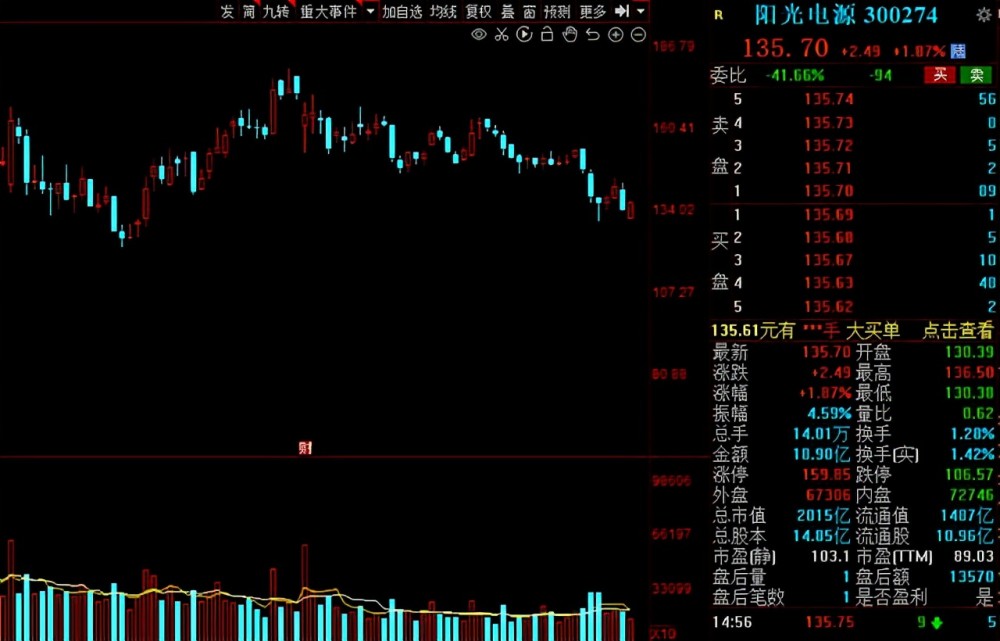The height and width of the screenshot is (641, 1000).
Task: Zoom out with the circled minus icon
Action: tap(638, 35)
